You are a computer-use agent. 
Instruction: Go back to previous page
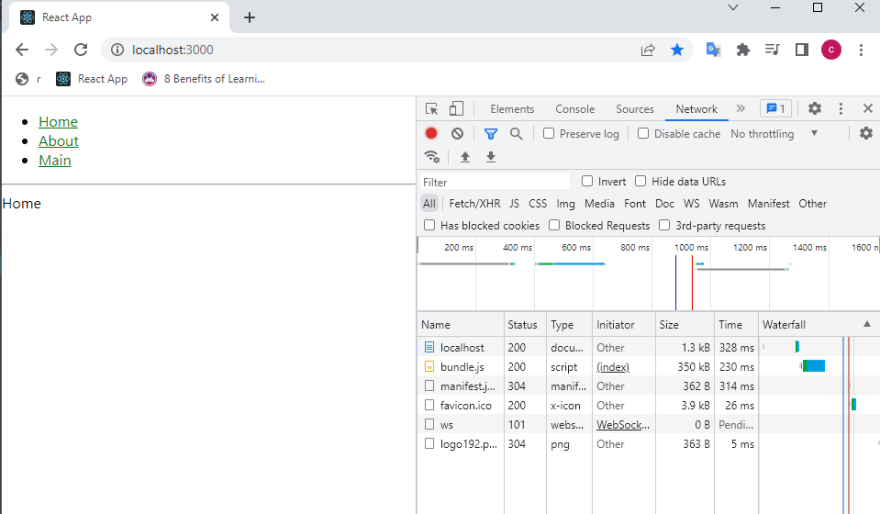pyautogui.click(x=22, y=50)
